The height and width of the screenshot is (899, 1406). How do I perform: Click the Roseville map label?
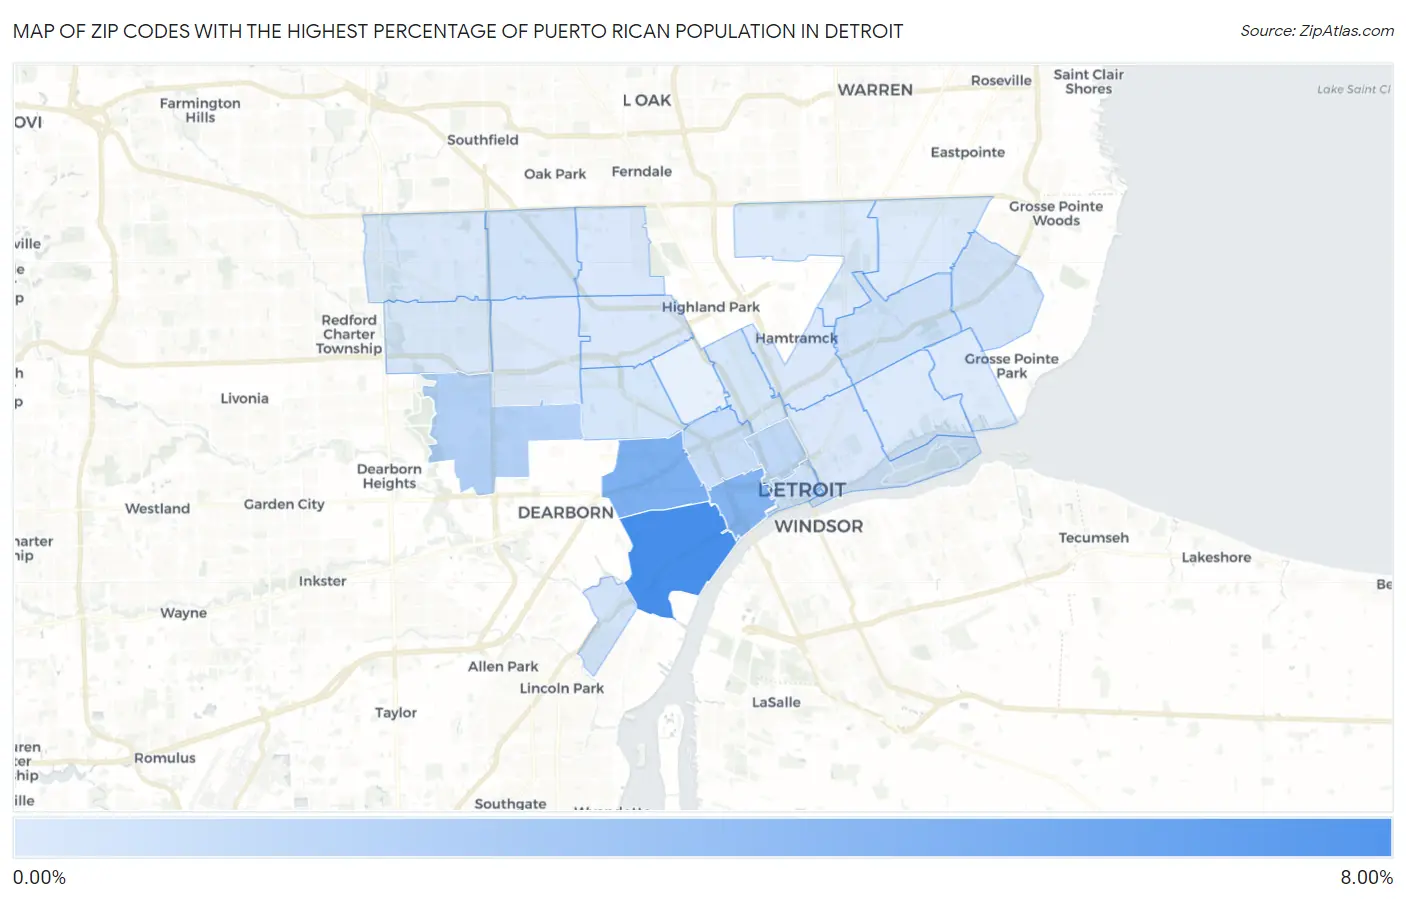[x=1001, y=81]
